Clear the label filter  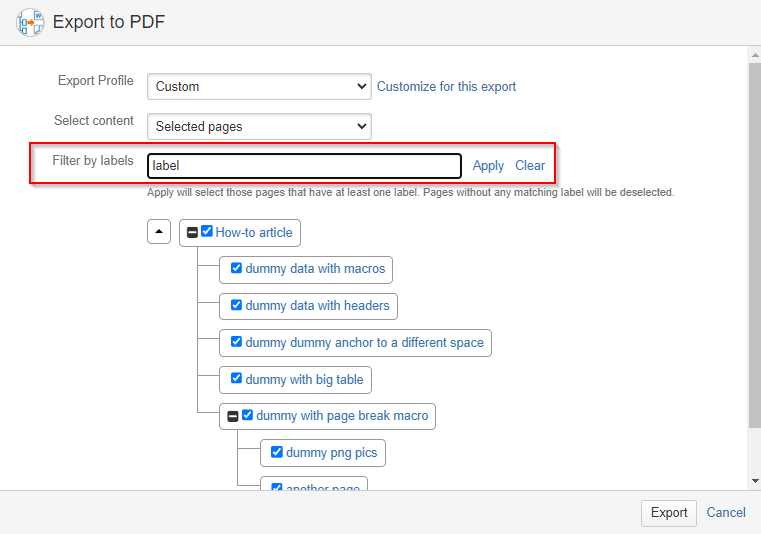[x=530, y=166]
